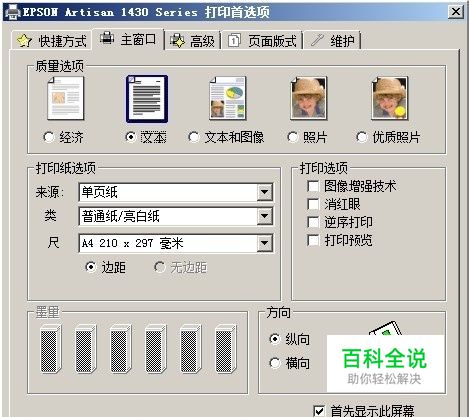Enable the 打印预览 checkbox

[x=313, y=240]
